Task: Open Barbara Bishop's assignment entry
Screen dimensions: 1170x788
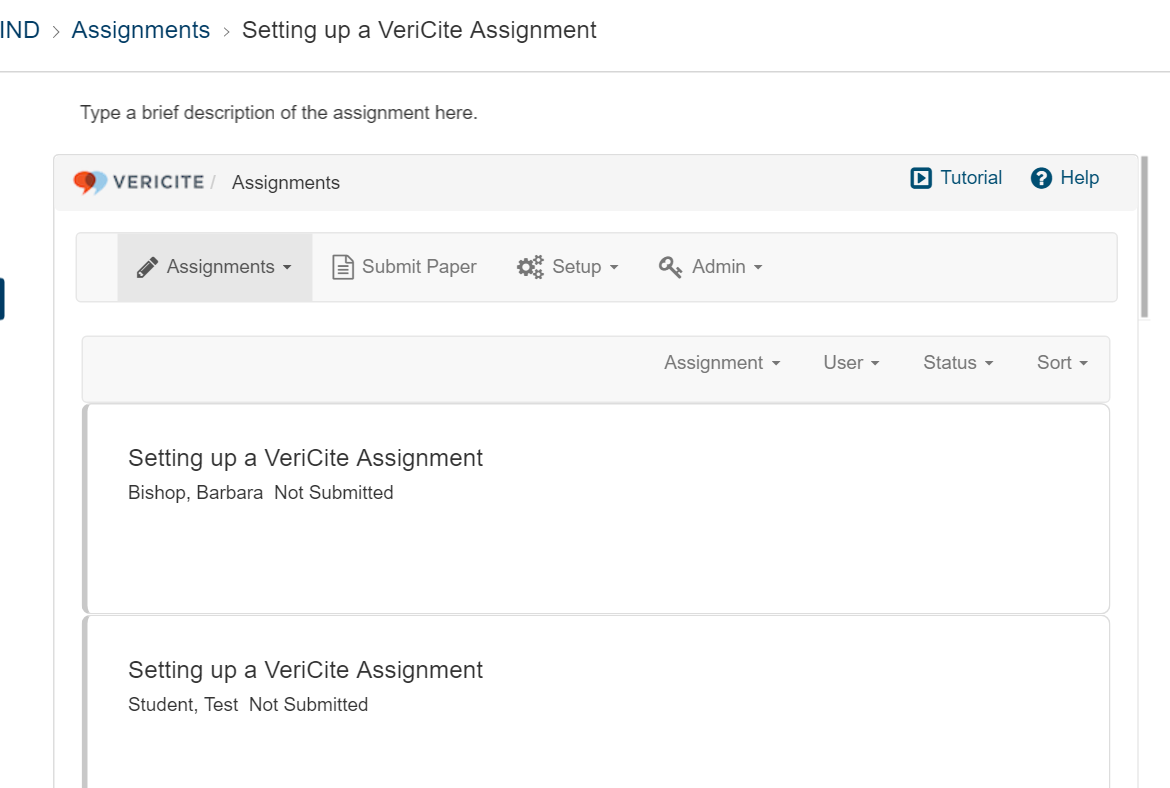Action: tap(305, 458)
